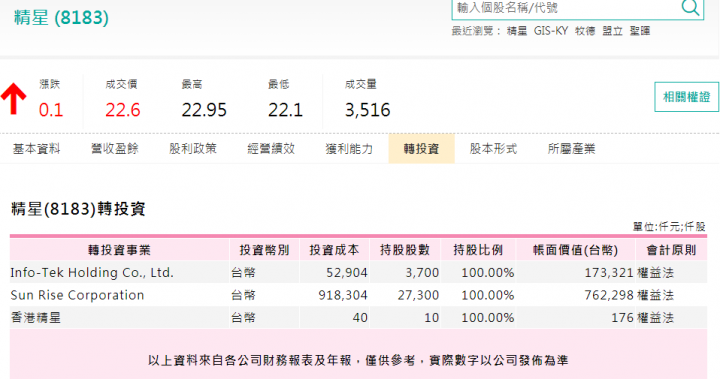
Task: Click the search magnifier icon
Action: pyautogui.click(x=690, y=8)
